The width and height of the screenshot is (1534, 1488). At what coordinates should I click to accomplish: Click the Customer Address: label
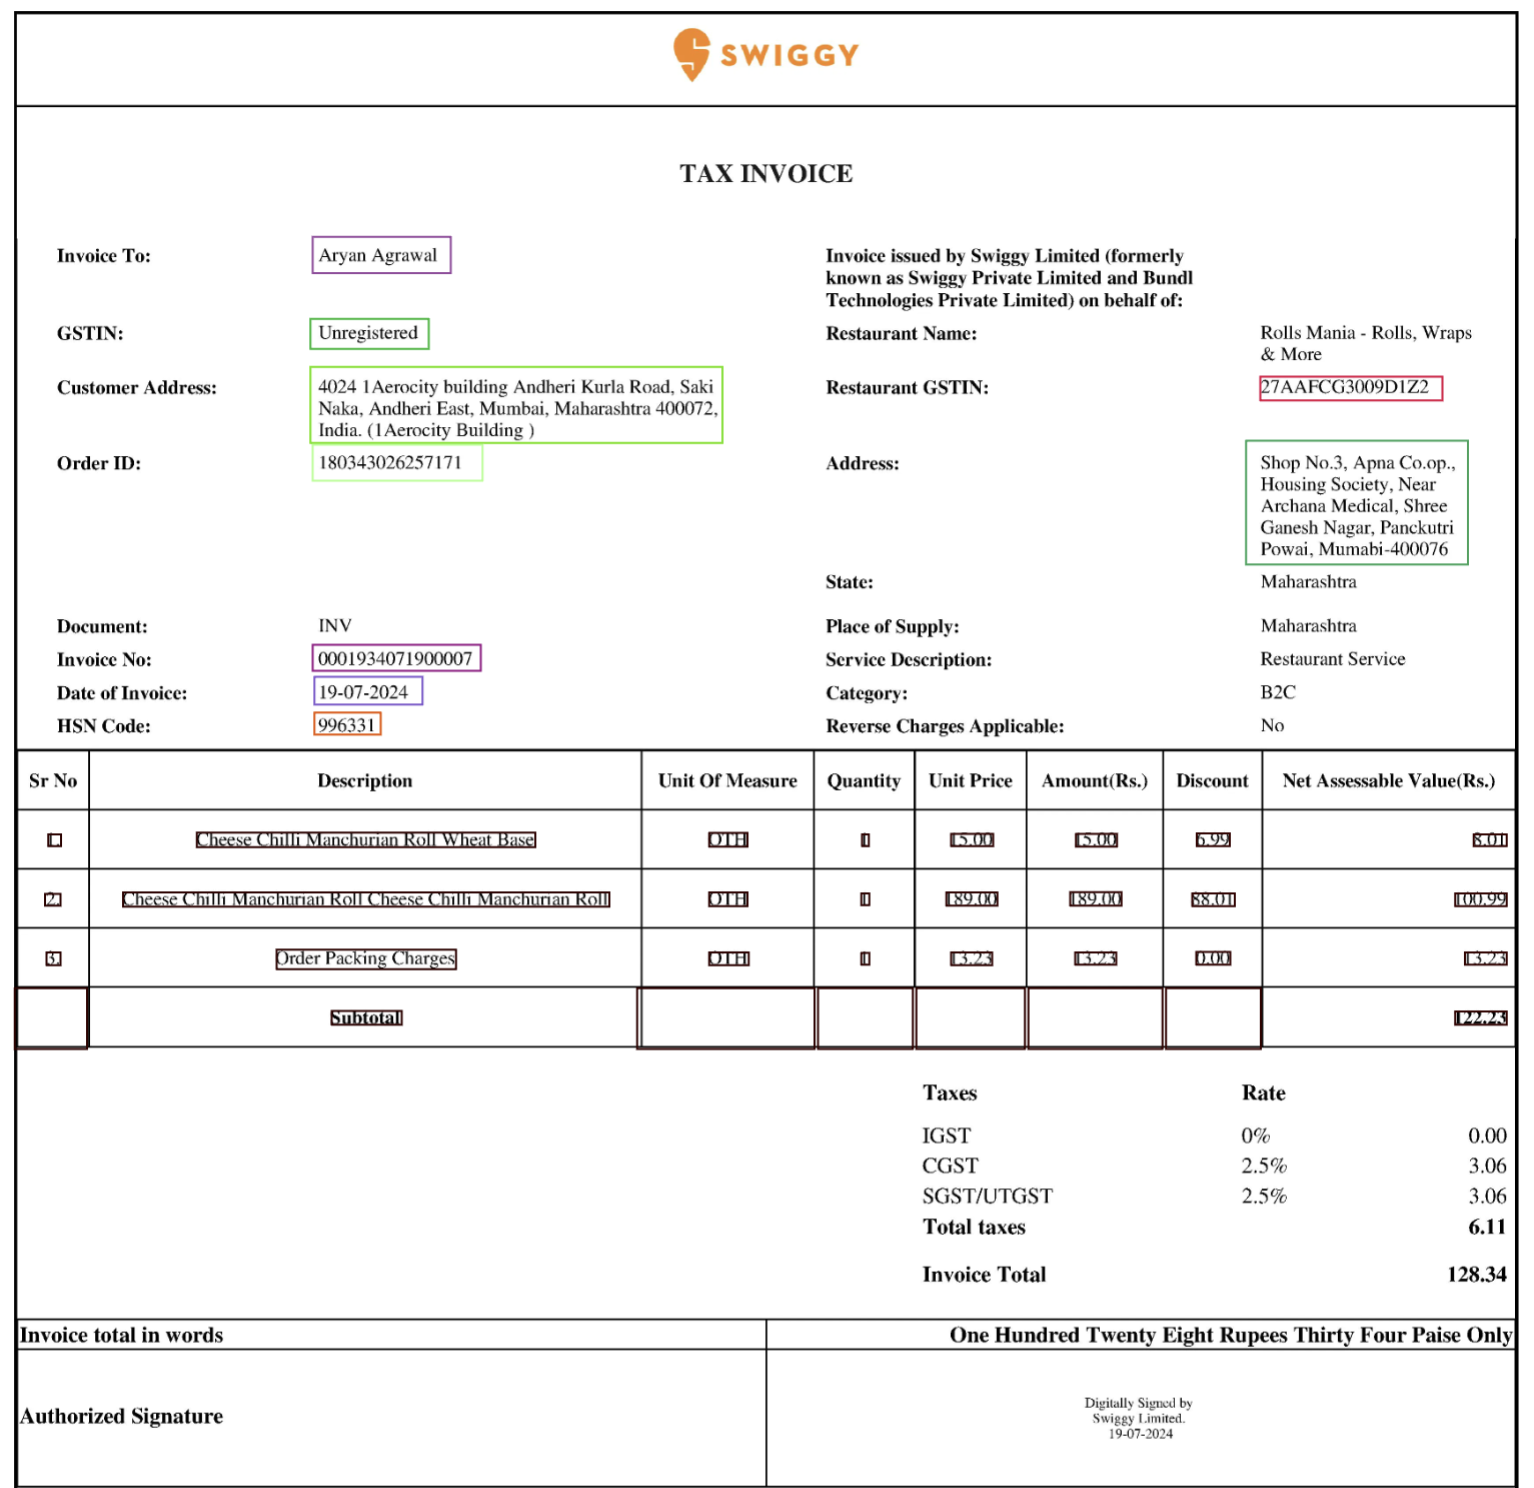click(137, 388)
